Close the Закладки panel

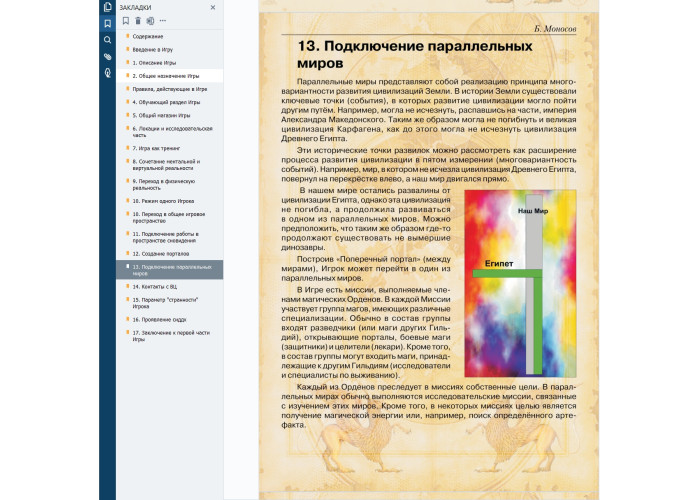click(x=212, y=7)
